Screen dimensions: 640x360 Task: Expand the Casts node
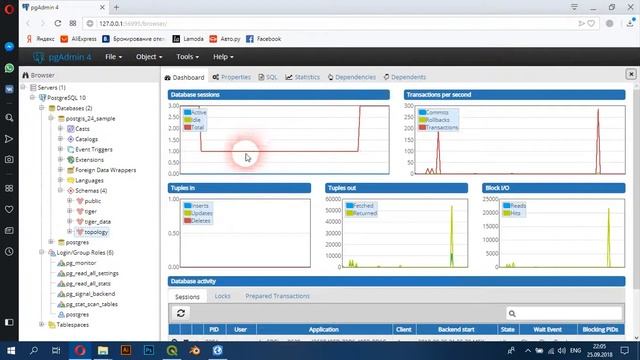pyautogui.click(x=60, y=129)
